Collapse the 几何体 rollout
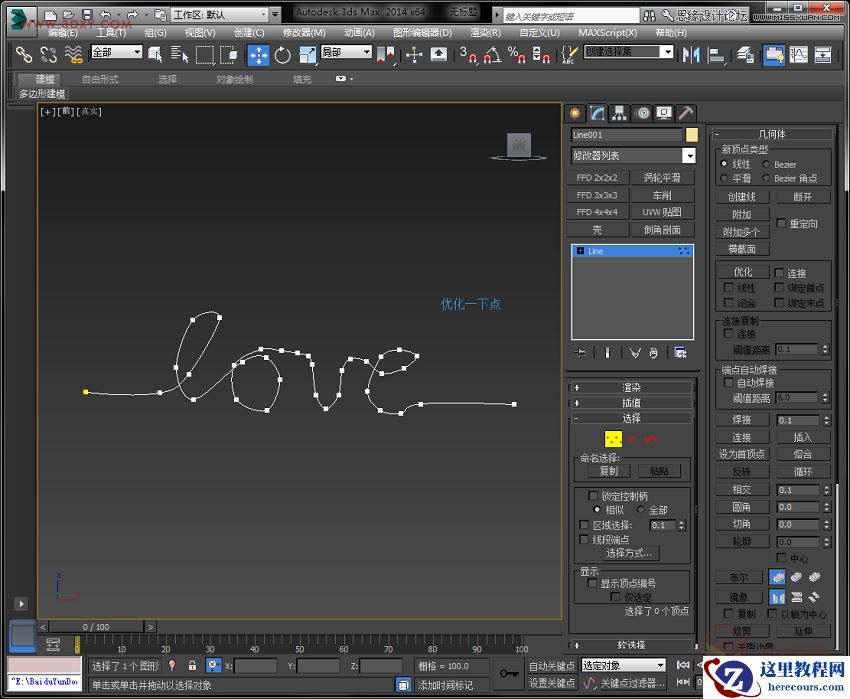Image resolution: width=850 pixels, height=699 pixels. point(772,133)
